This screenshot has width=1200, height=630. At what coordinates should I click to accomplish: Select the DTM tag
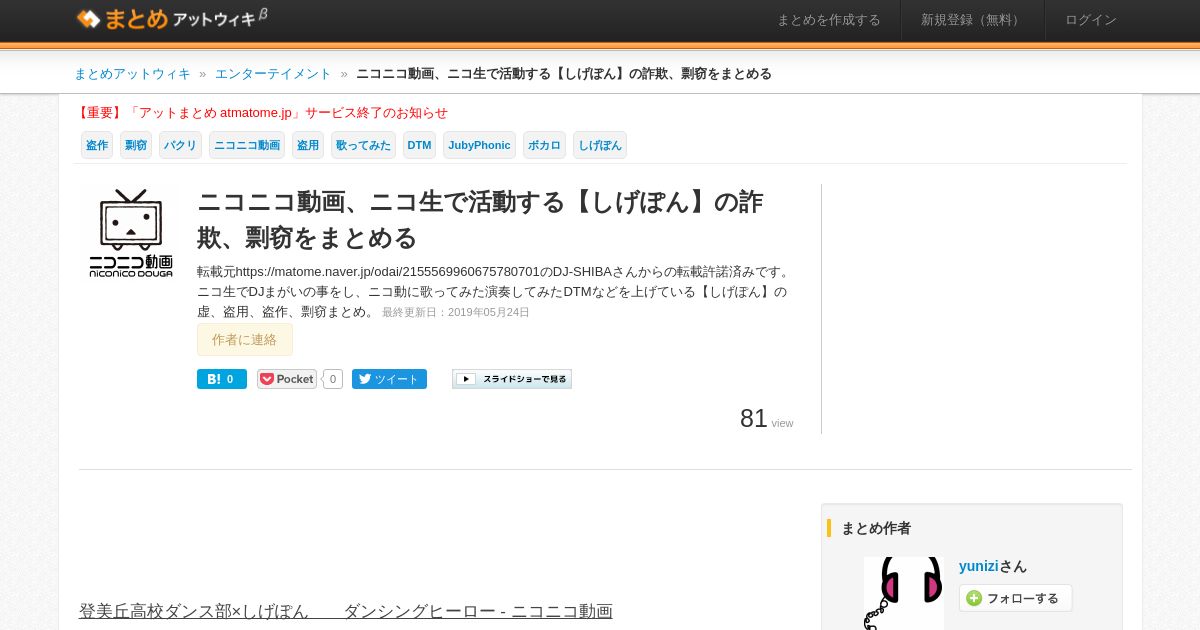tap(419, 145)
